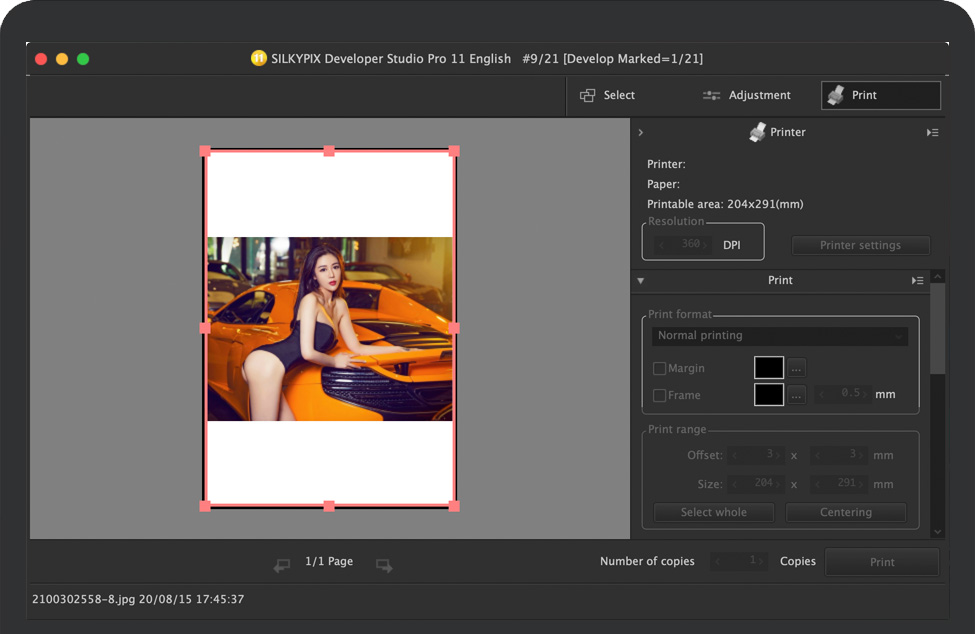
Task: Collapse the Print section triangle
Action: (x=641, y=281)
